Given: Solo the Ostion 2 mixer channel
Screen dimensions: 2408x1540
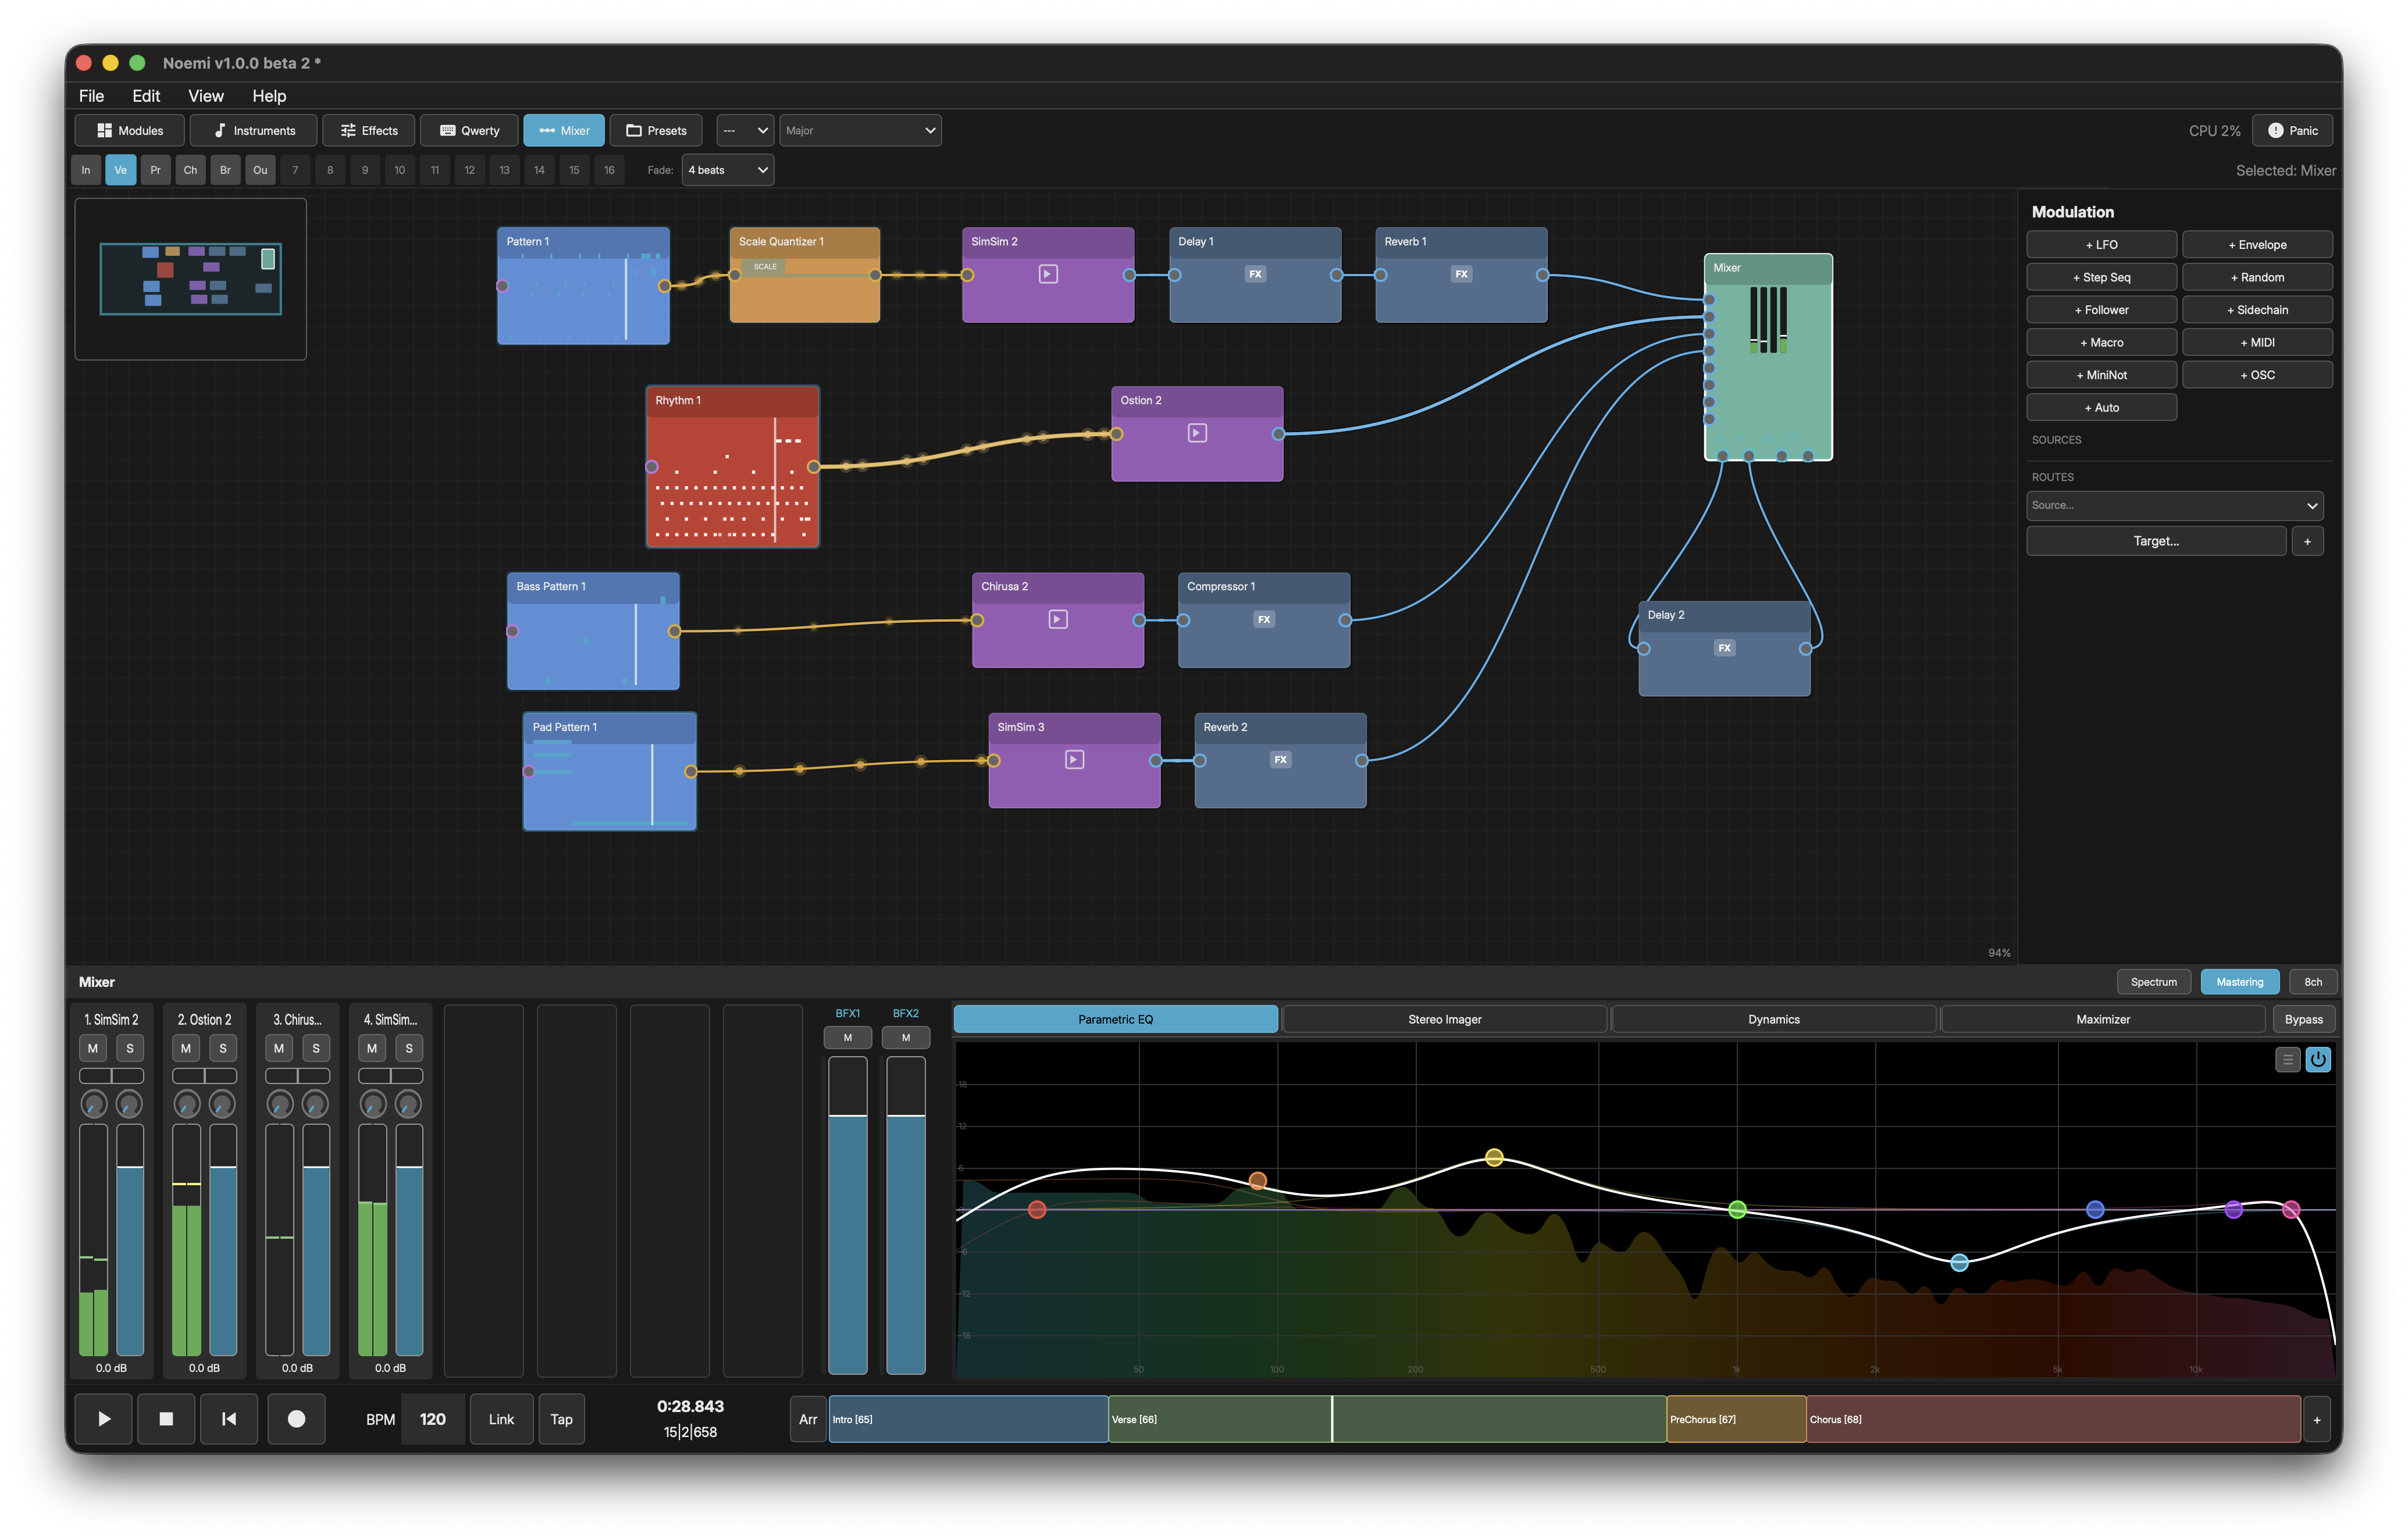Looking at the screenshot, I should pyautogui.click(x=223, y=1048).
